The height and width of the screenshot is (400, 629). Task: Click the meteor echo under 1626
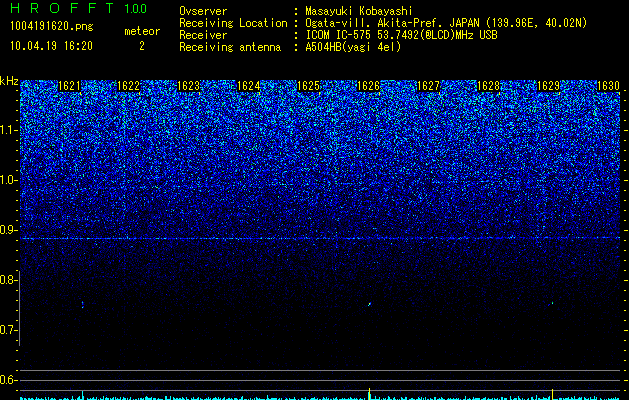click(369, 305)
